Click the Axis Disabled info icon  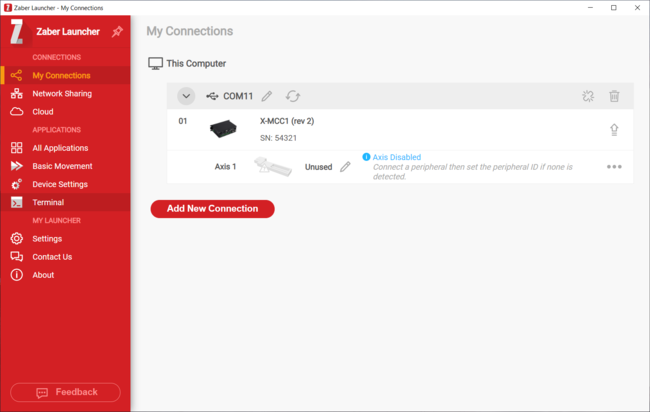[x=366, y=157]
